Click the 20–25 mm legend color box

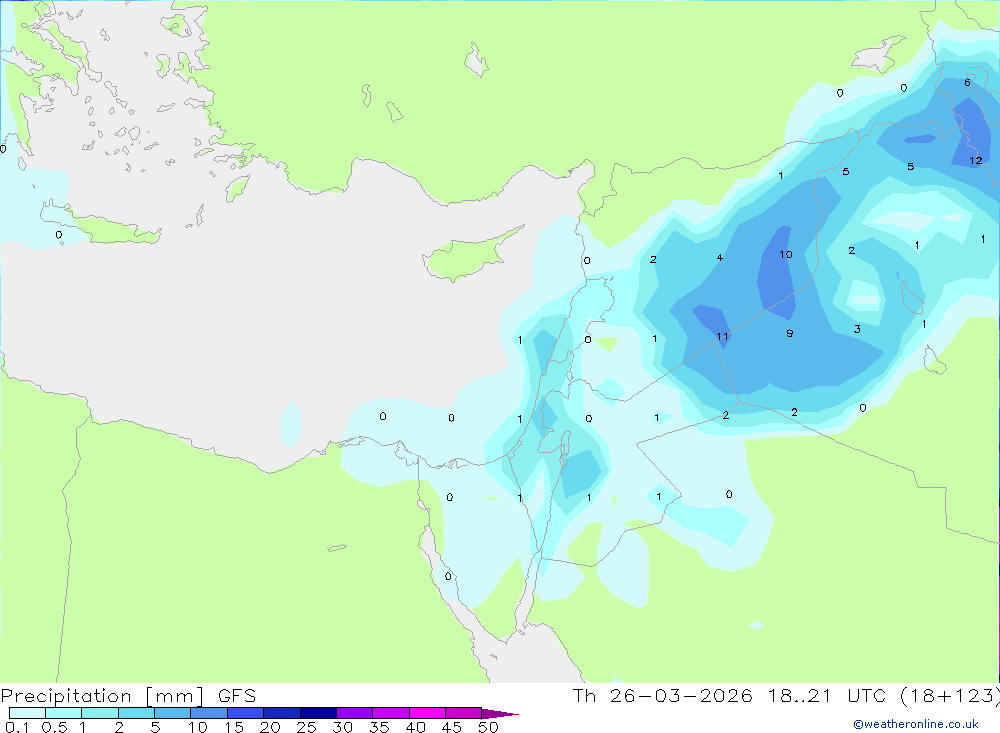pos(282,713)
